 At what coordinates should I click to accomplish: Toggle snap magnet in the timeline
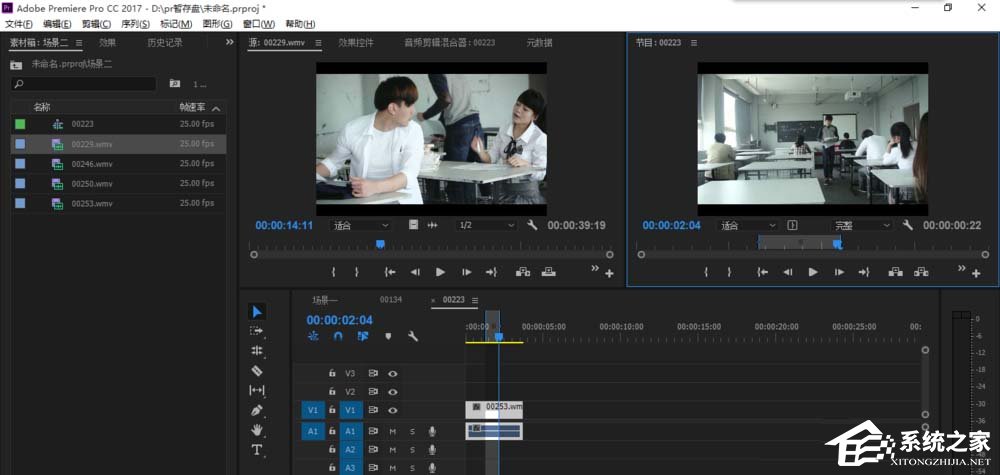click(338, 337)
